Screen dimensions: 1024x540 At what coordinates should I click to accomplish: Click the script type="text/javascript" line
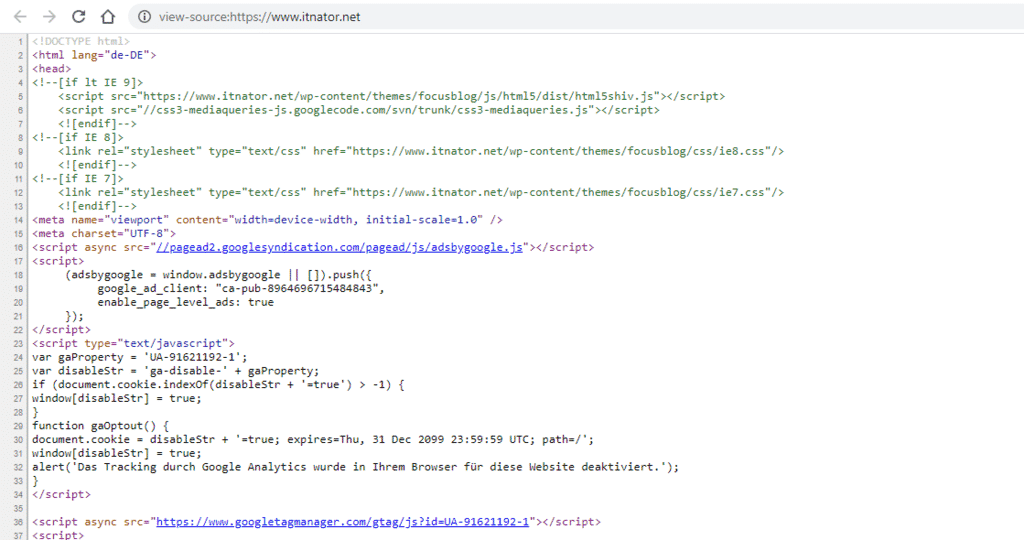coord(133,343)
